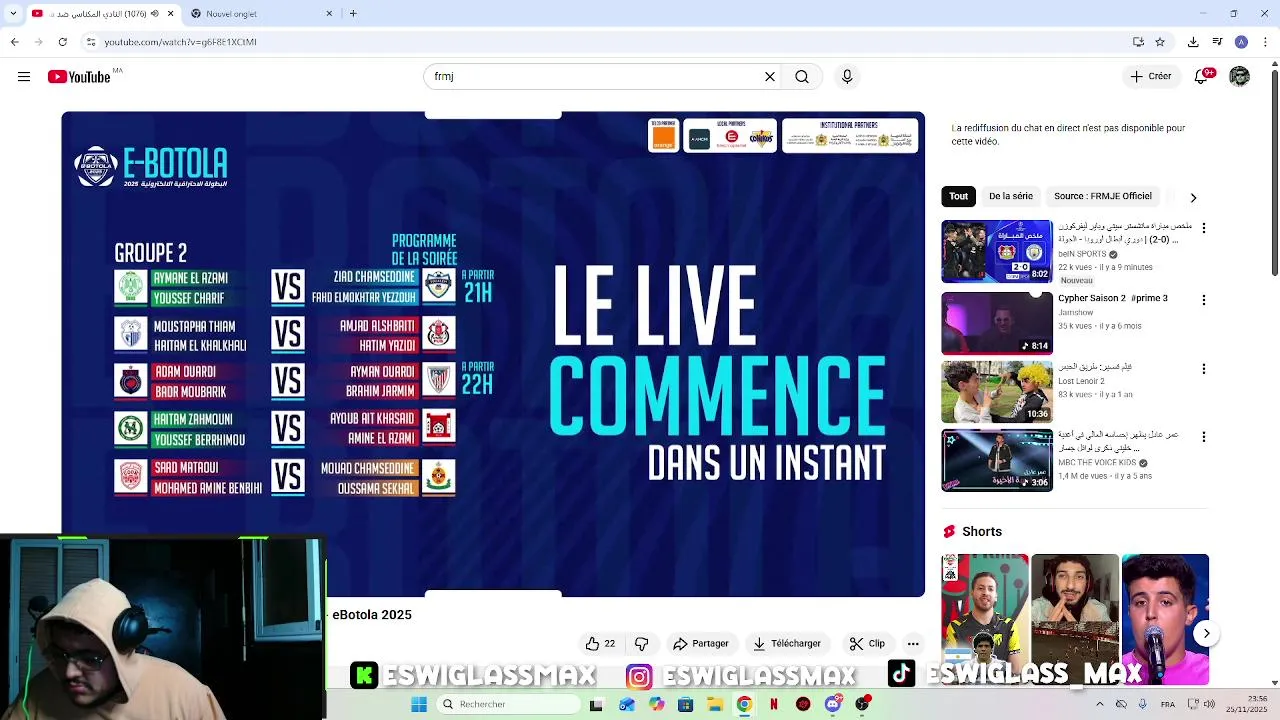Viewport: 1280px width, 720px height.
Task: Open the Chrome three-dot menu
Action: point(1265,42)
